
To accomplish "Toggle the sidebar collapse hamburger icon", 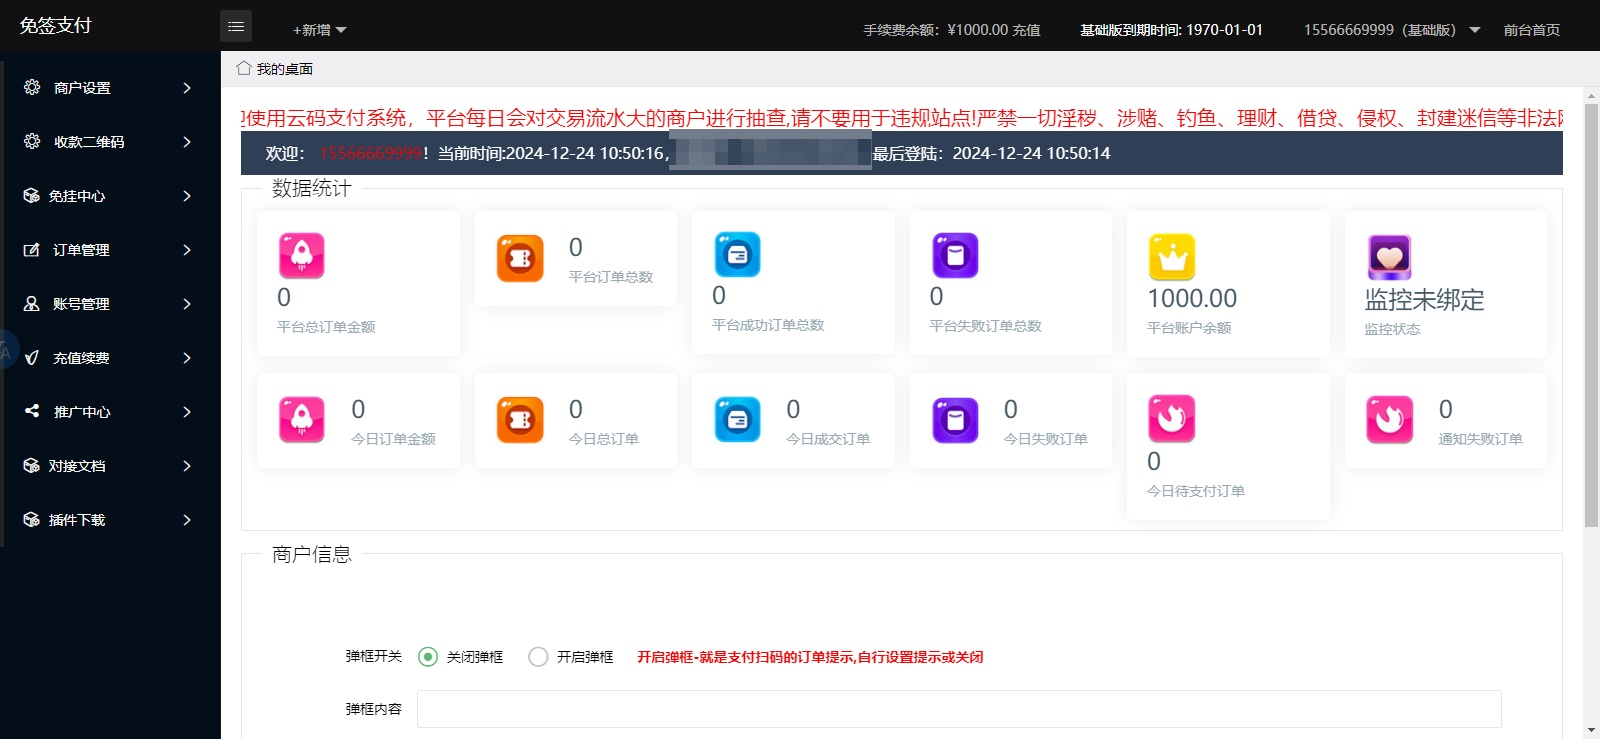I will click(x=236, y=26).
